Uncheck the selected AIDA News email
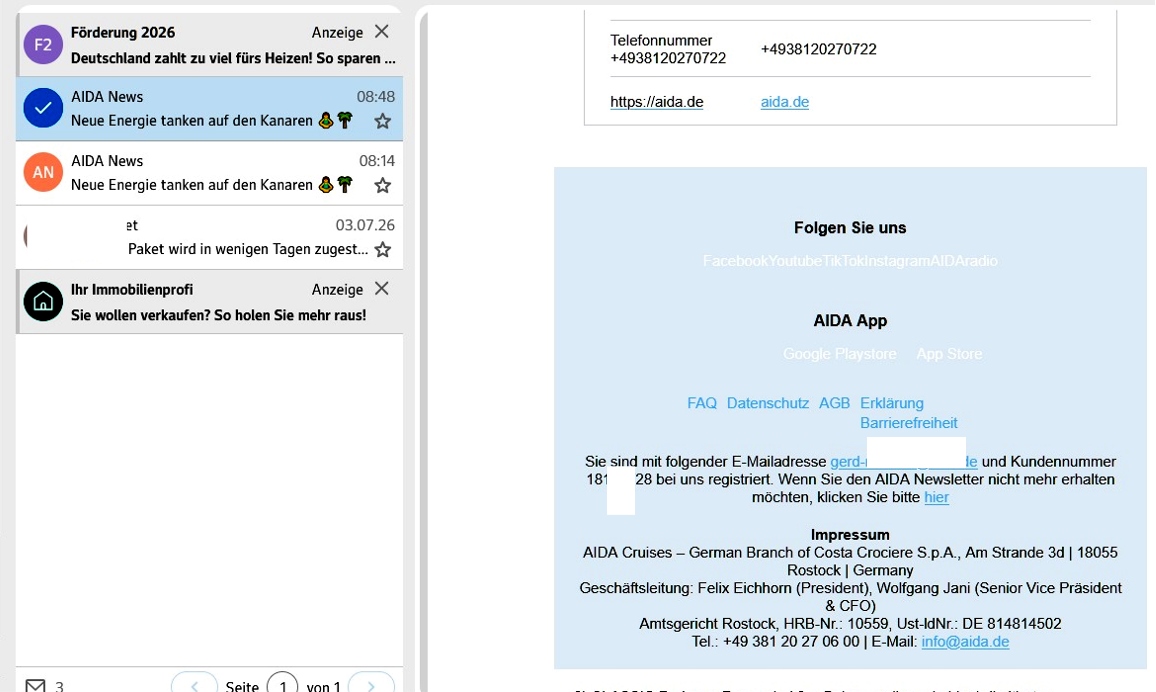 pyautogui.click(x=43, y=108)
